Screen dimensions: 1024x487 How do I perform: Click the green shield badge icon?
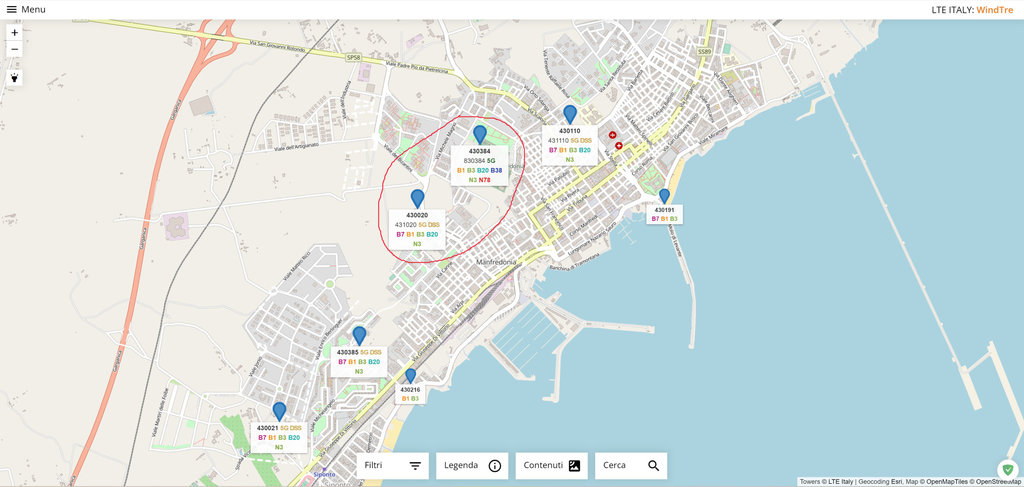(1006, 469)
